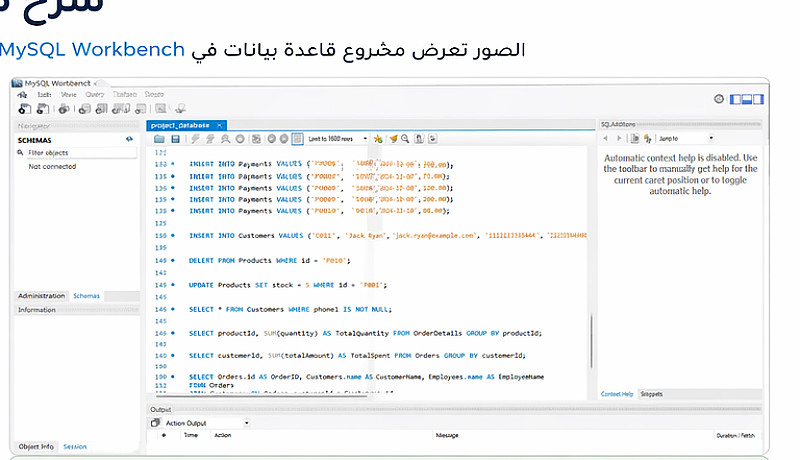Follow the MySQL Workbench link in page heading
800x460 pixels.
point(92,49)
